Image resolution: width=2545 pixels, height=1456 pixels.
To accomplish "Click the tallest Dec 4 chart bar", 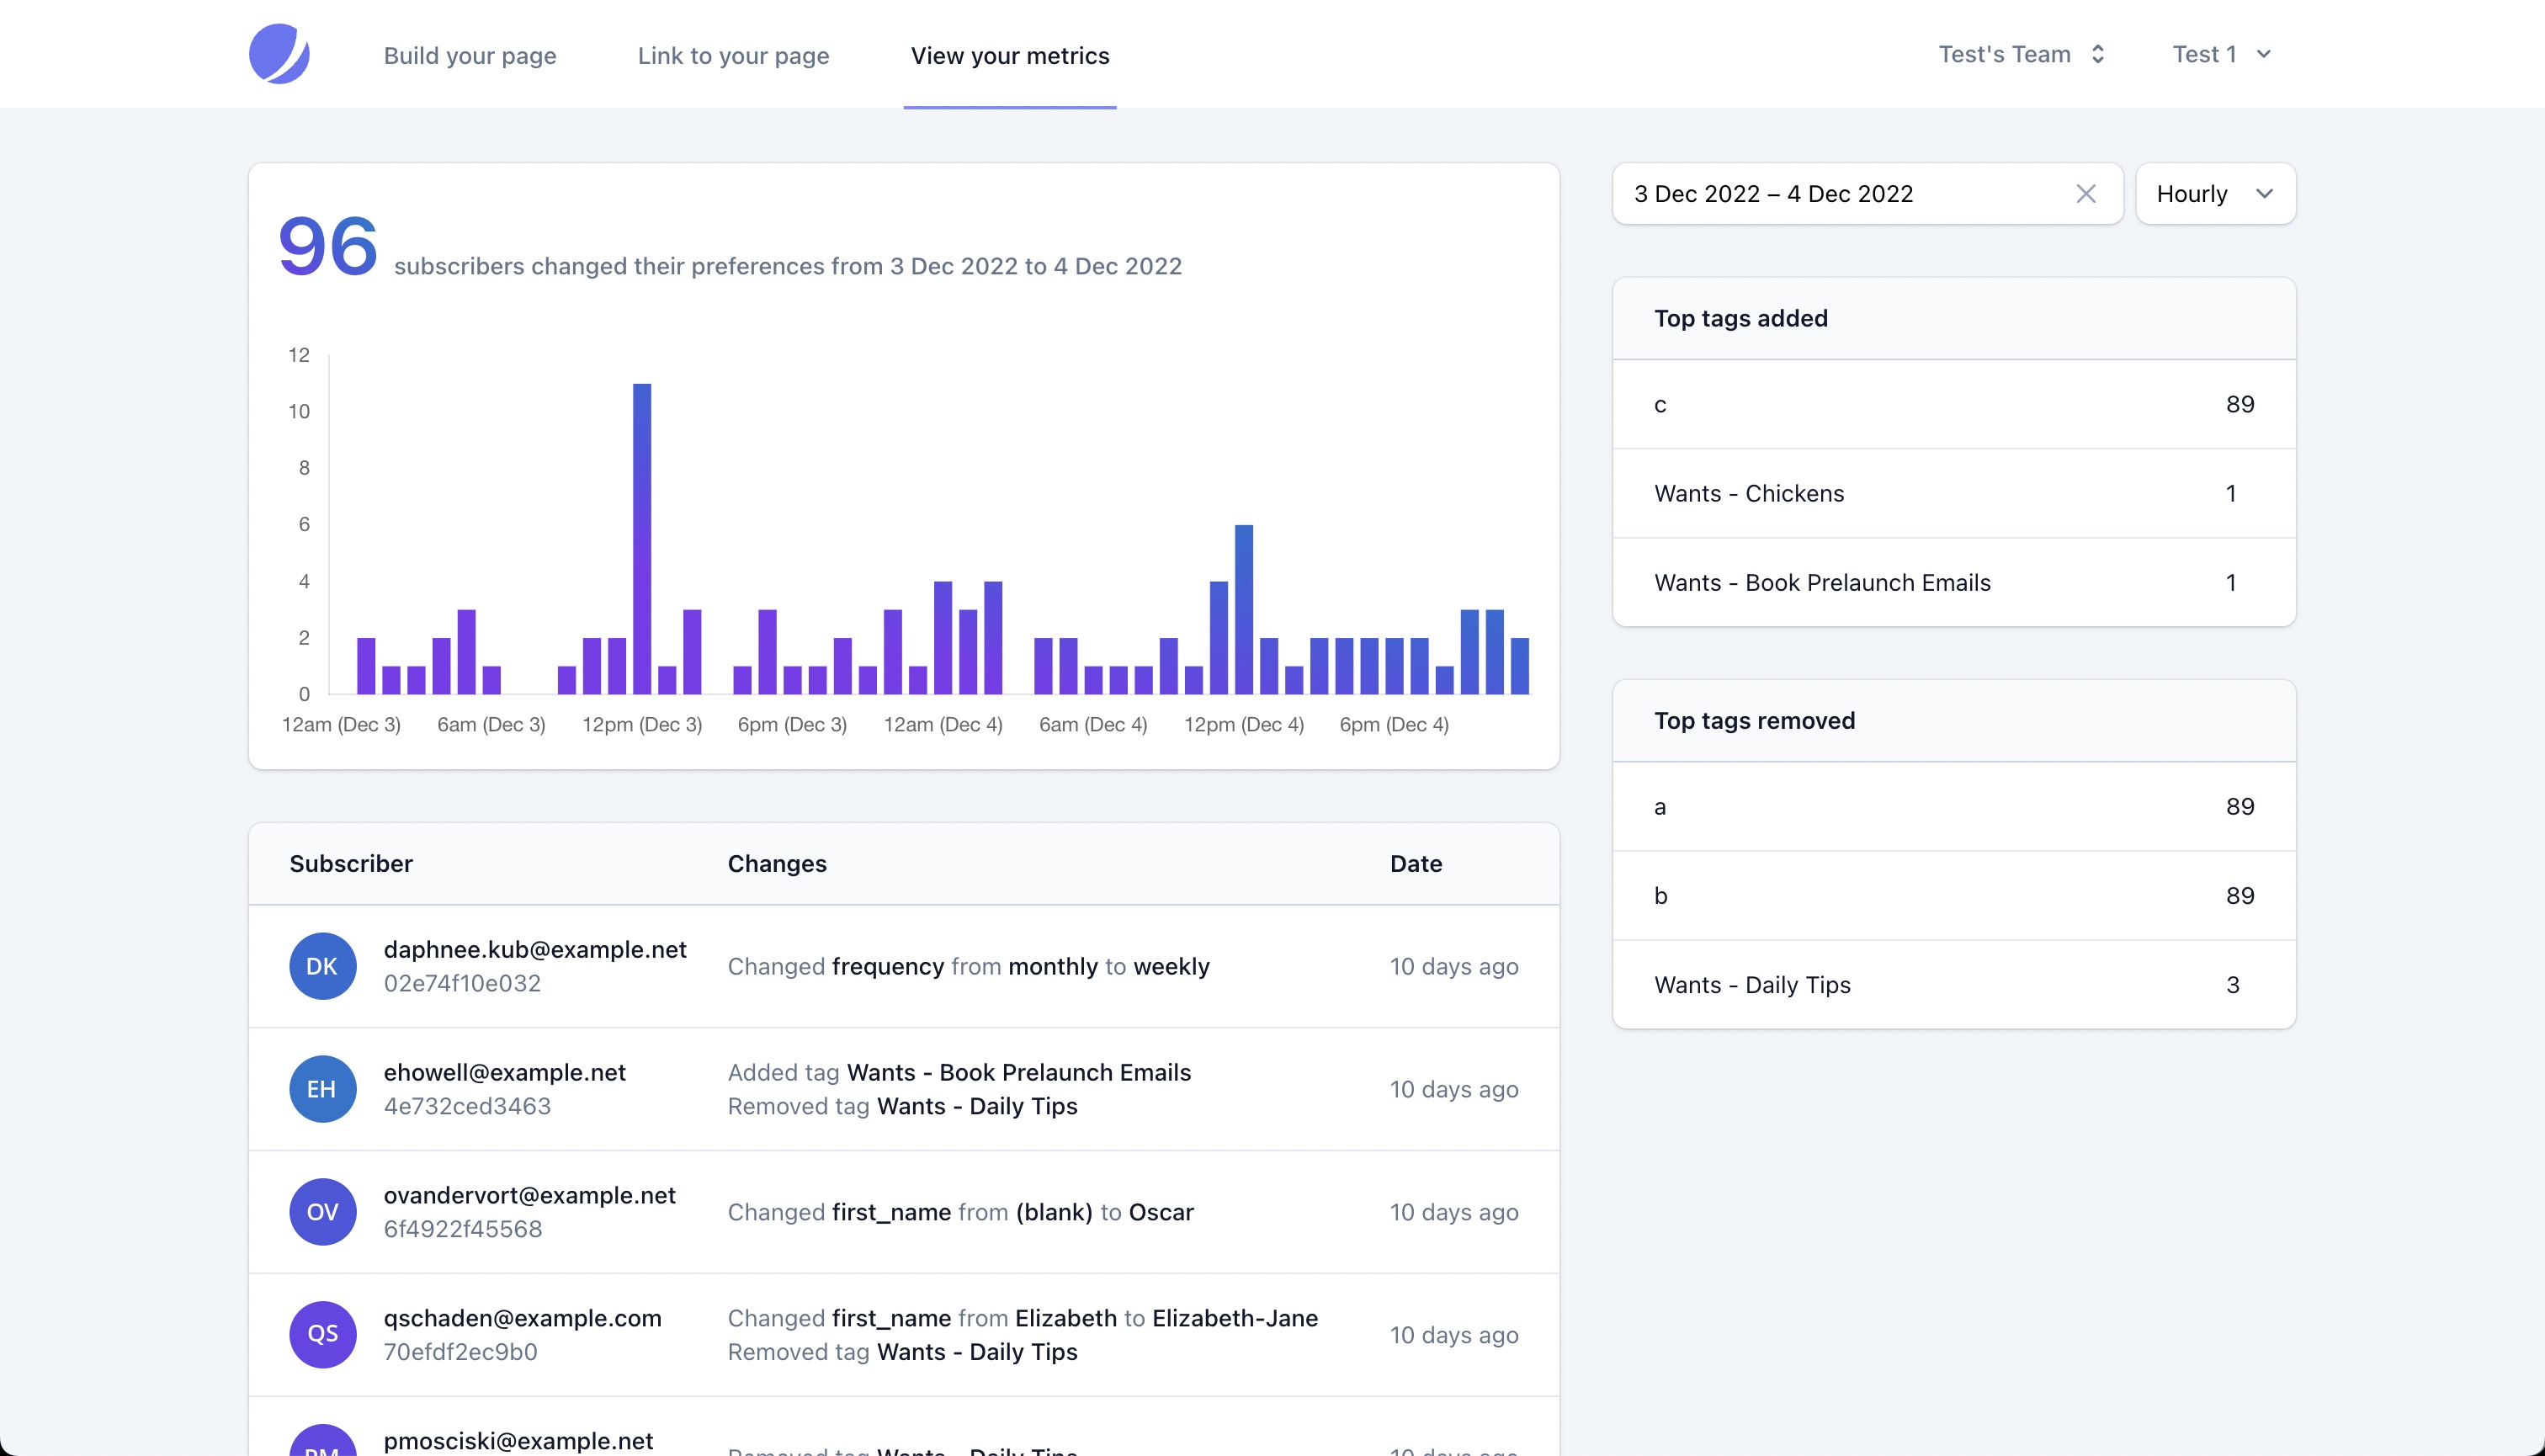I will coord(1243,610).
